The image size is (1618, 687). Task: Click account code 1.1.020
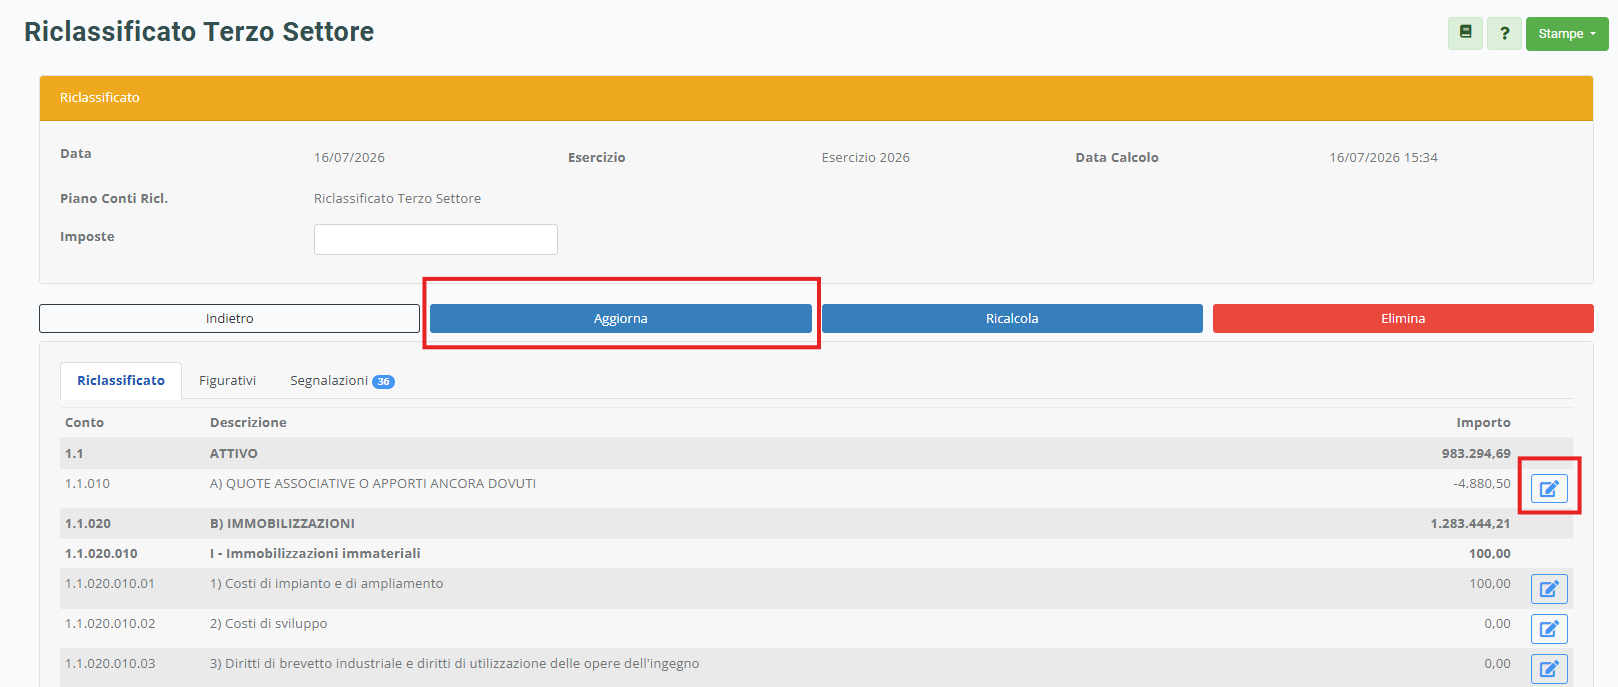[88, 524]
